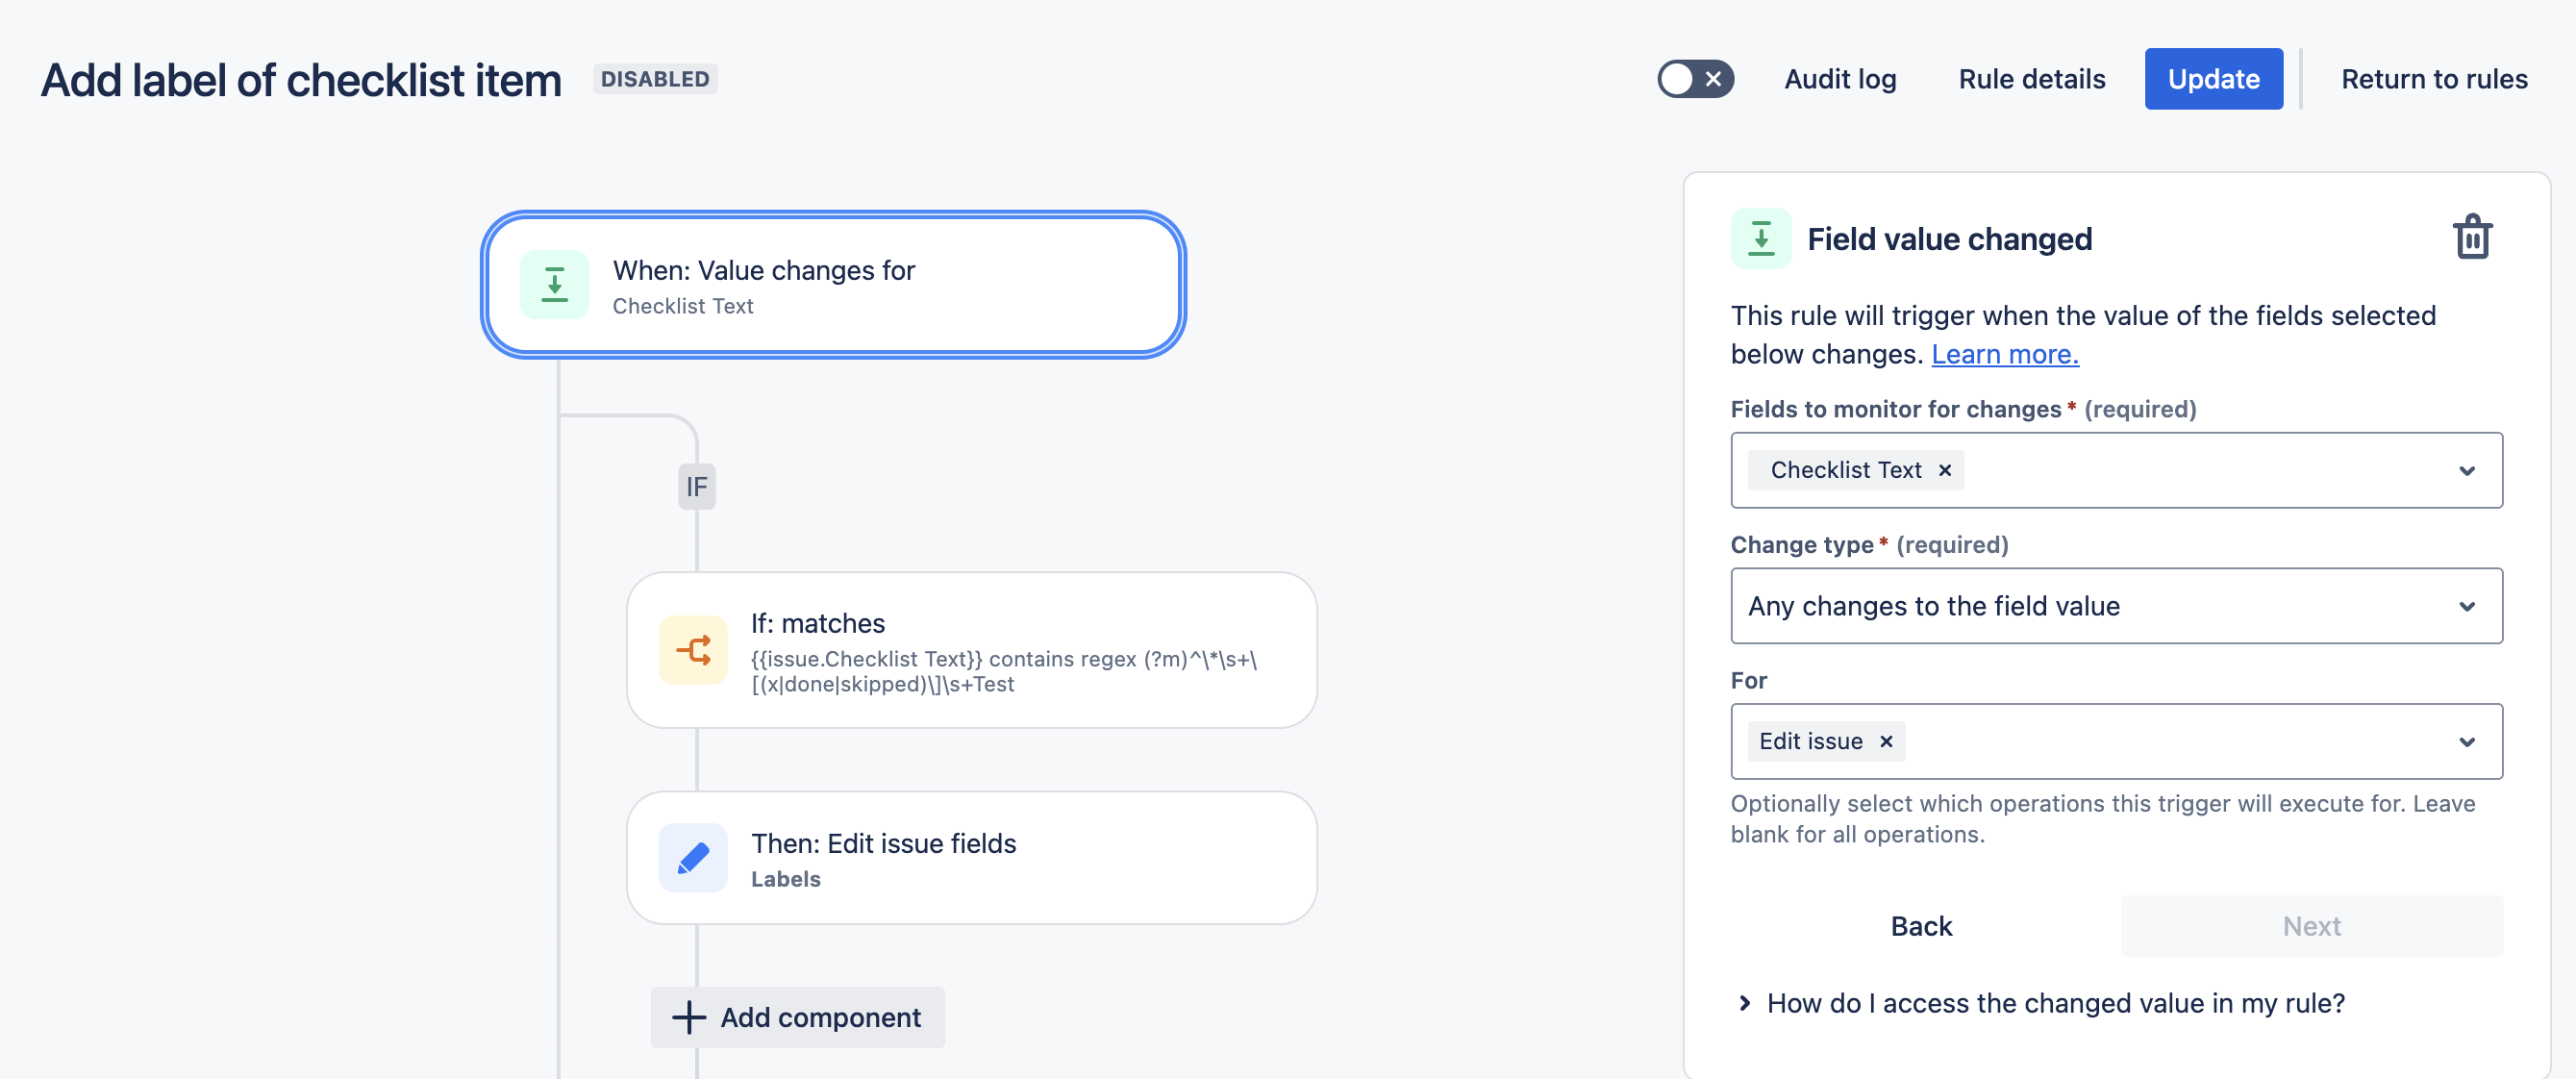The height and width of the screenshot is (1079, 2576).
Task: Click the green trigger icon in When node
Action: (554, 285)
